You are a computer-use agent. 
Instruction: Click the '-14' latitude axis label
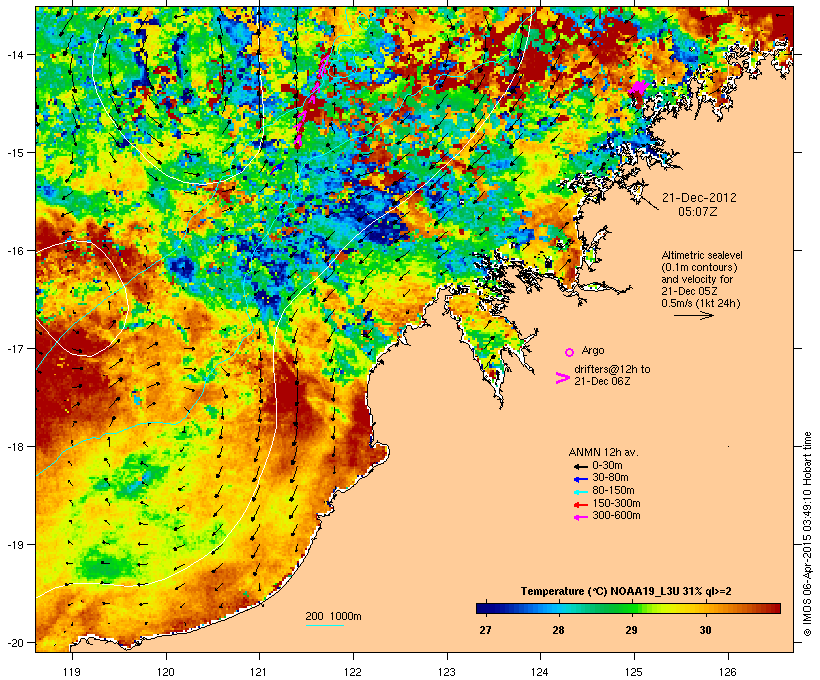click(14, 54)
